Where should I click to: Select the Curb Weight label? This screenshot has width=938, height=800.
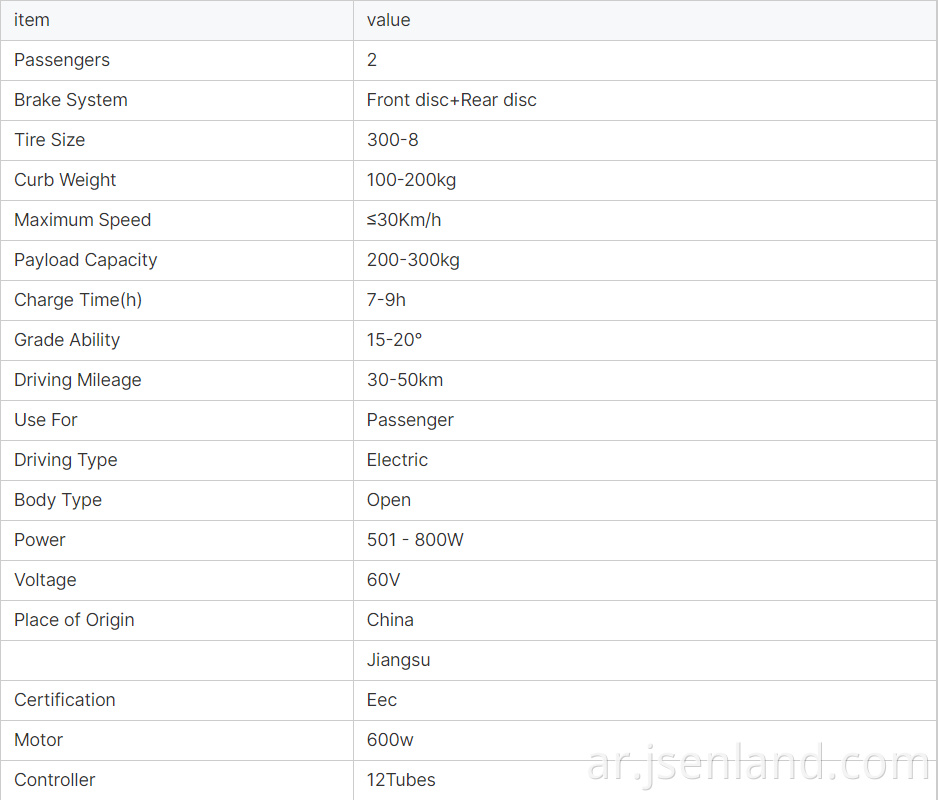(x=65, y=180)
